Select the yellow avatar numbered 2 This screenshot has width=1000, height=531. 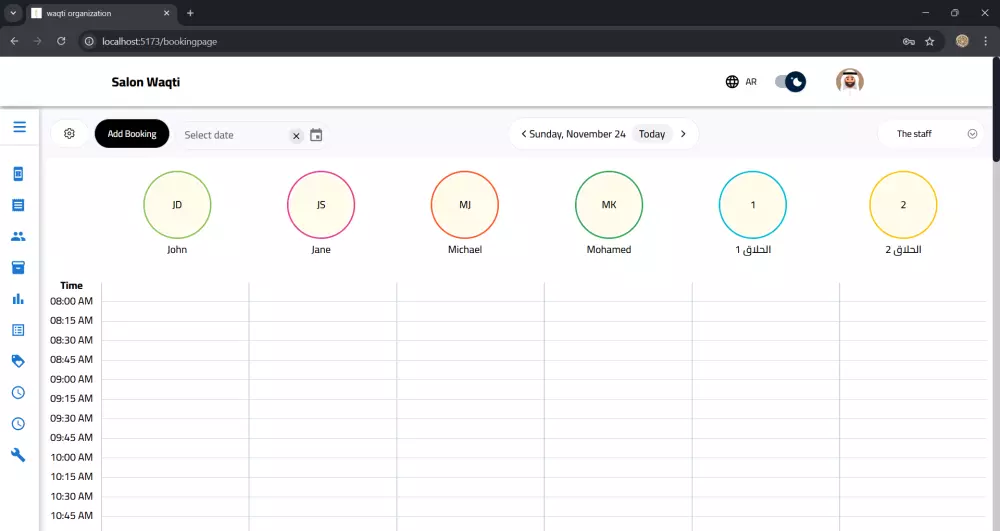pyautogui.click(x=903, y=205)
